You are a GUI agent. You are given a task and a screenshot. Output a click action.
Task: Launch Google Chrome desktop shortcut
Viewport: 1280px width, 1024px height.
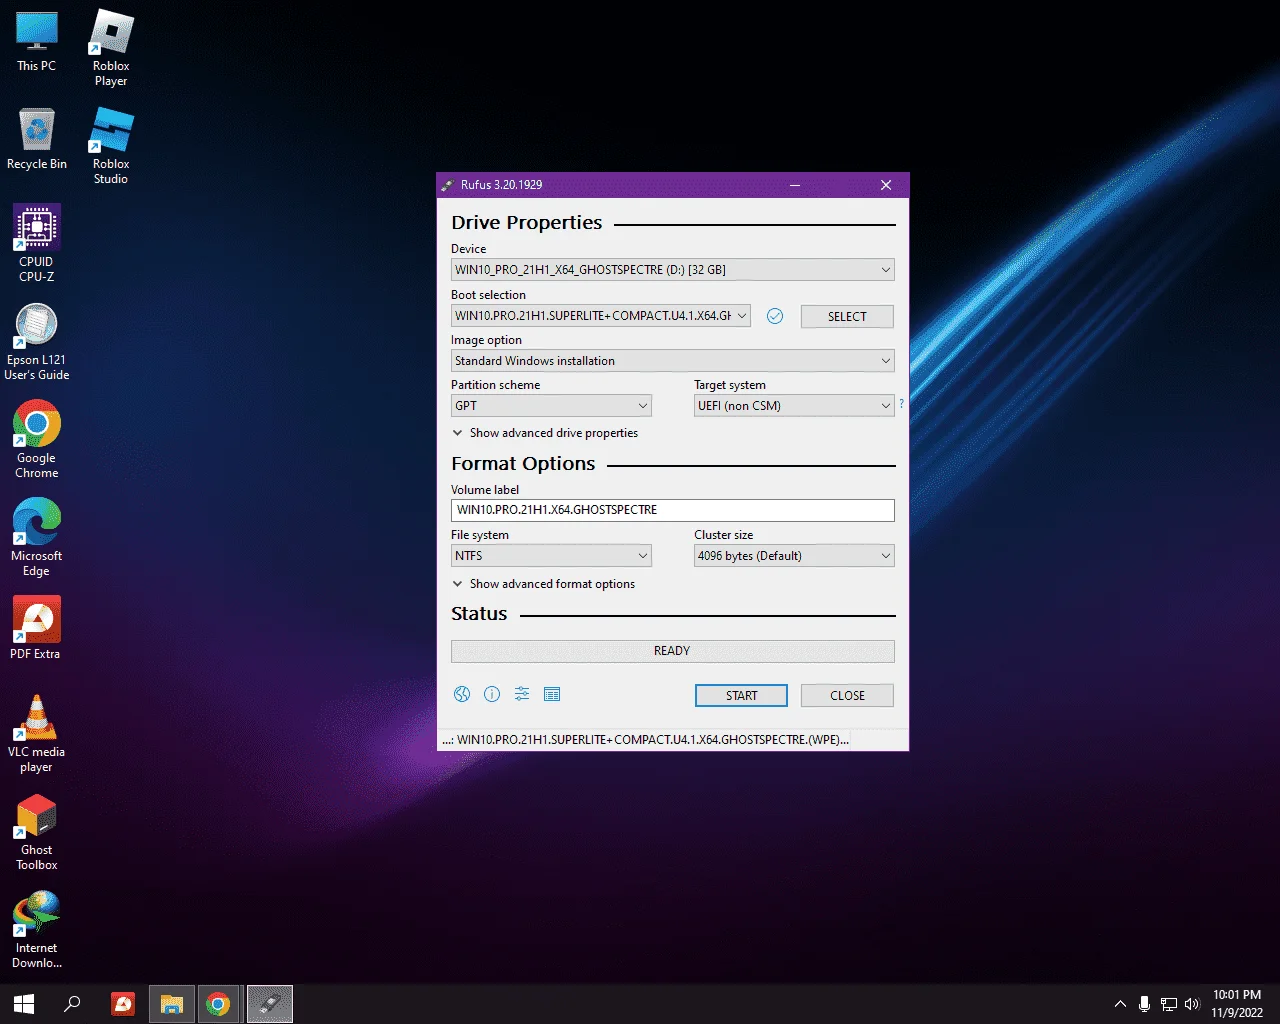(x=37, y=440)
